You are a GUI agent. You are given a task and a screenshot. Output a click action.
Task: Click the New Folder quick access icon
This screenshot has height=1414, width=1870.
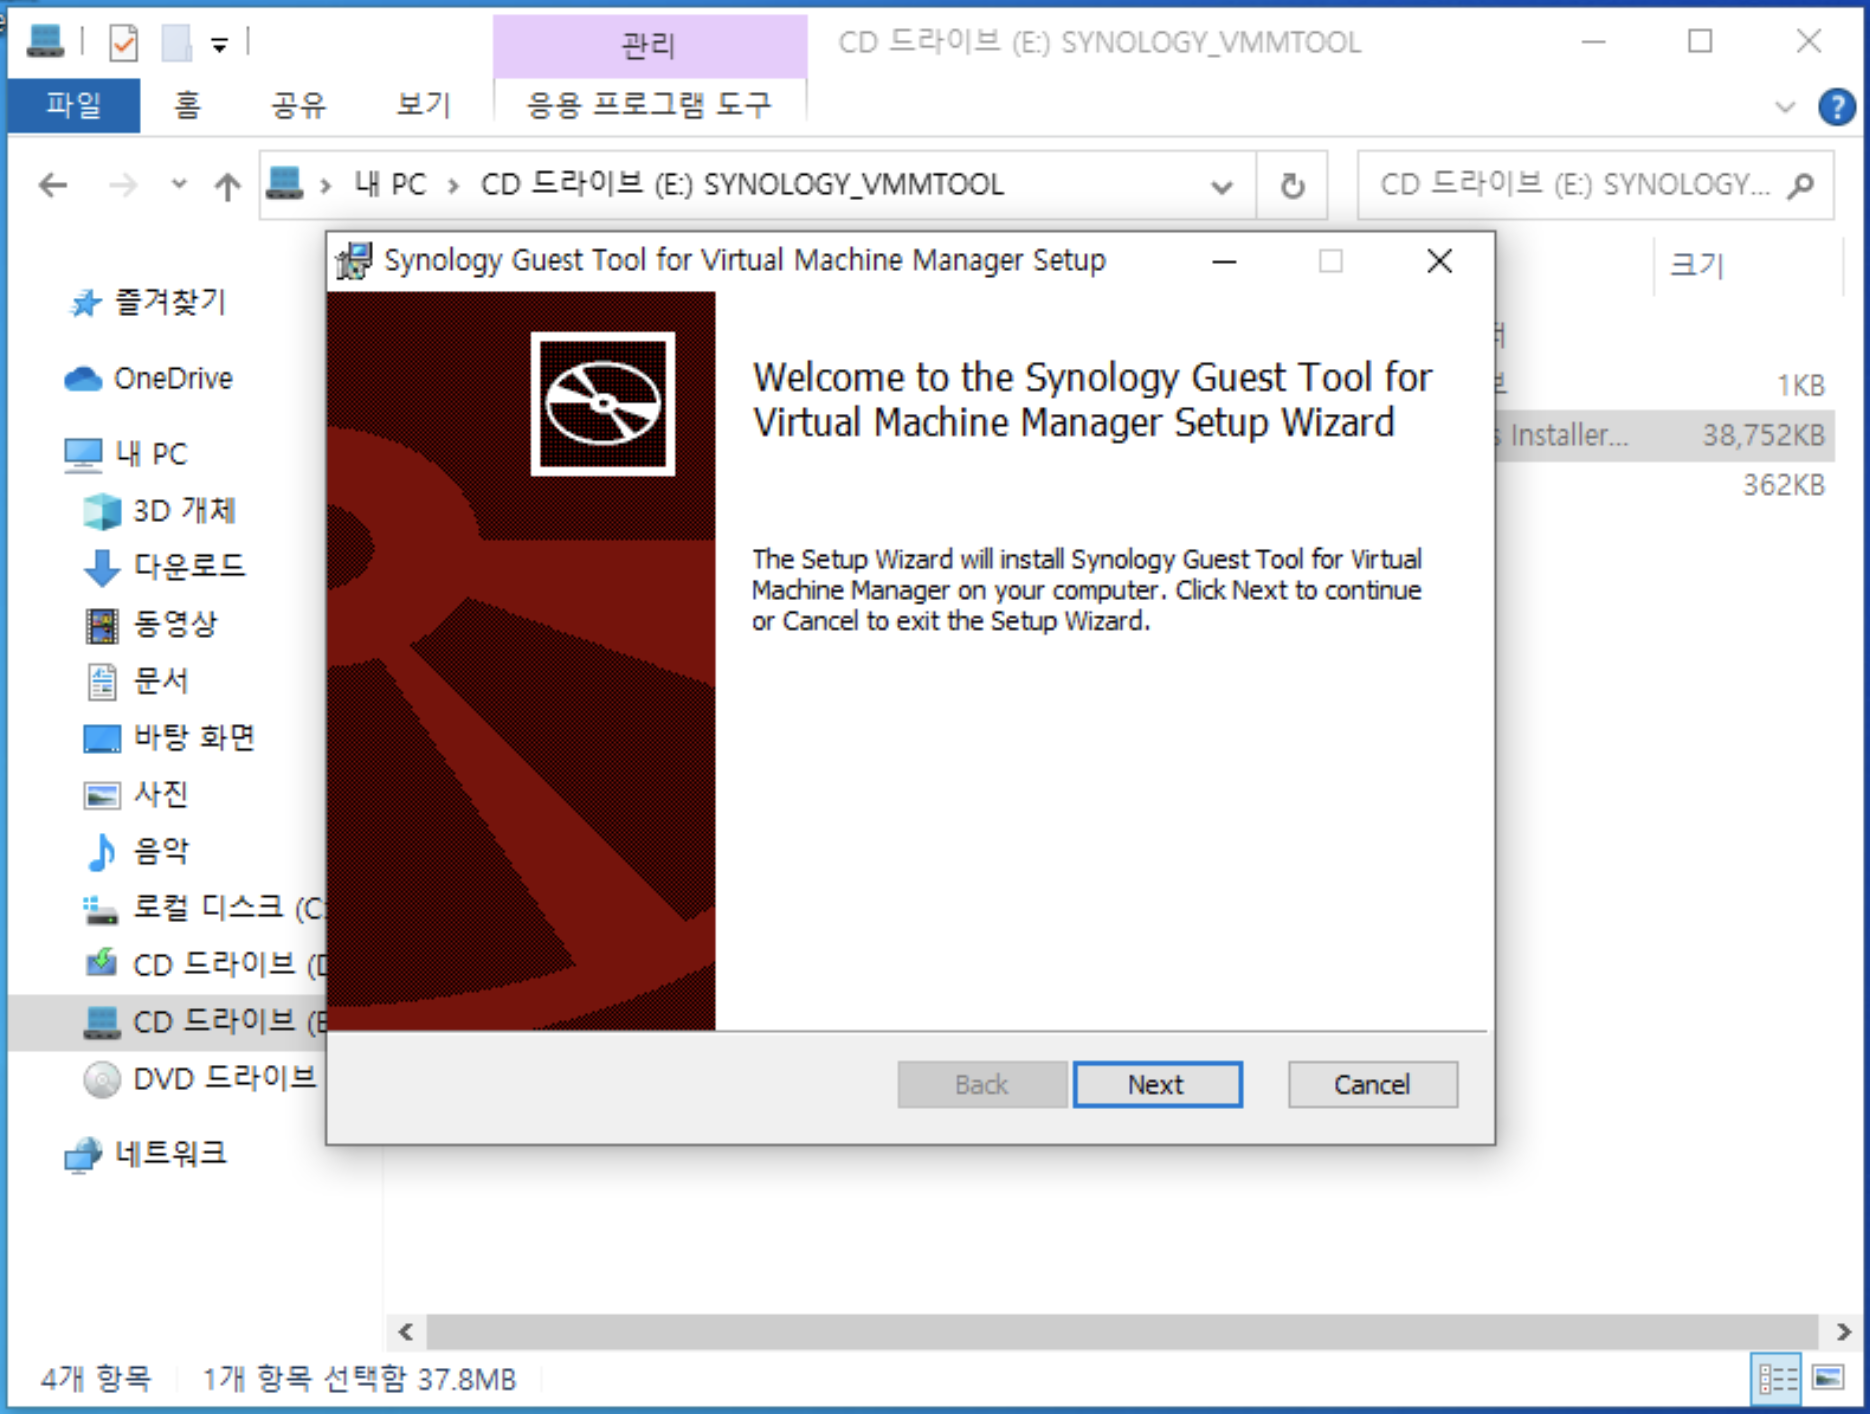177,43
